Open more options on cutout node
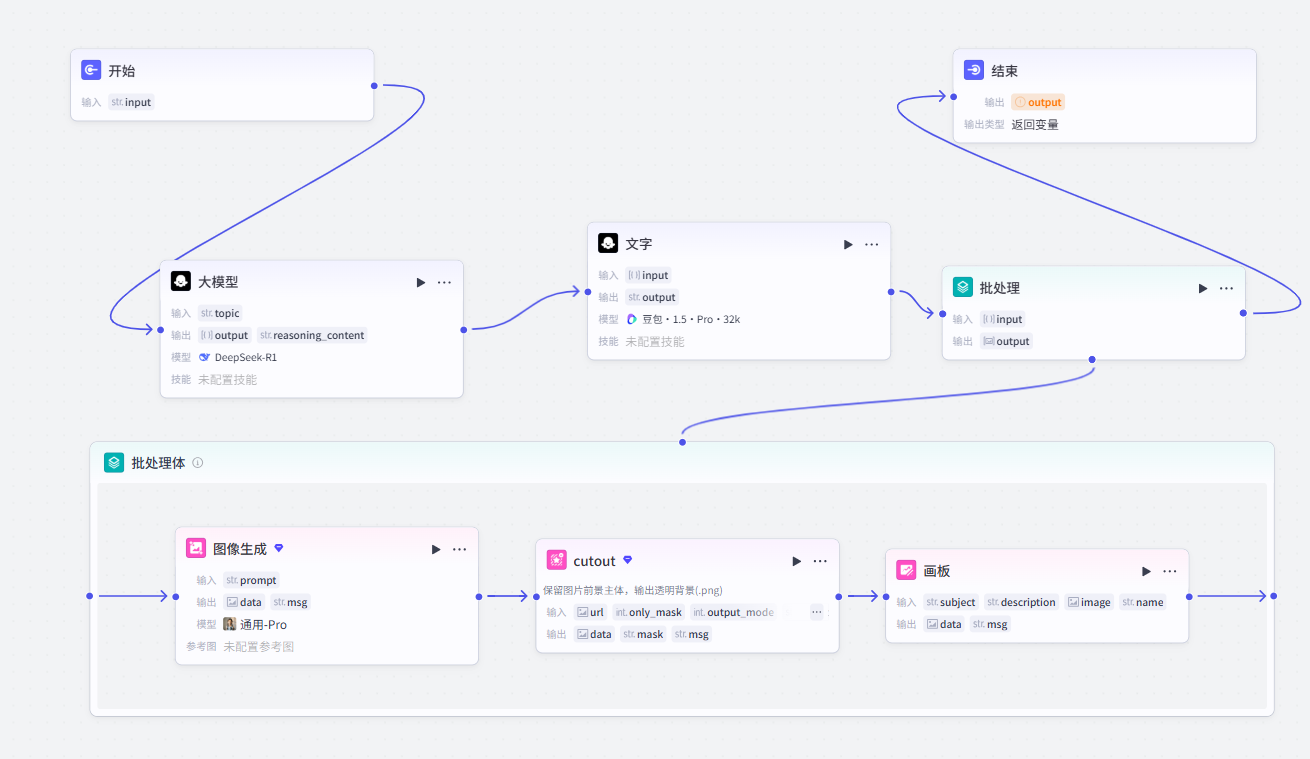1310x759 pixels. [x=820, y=561]
